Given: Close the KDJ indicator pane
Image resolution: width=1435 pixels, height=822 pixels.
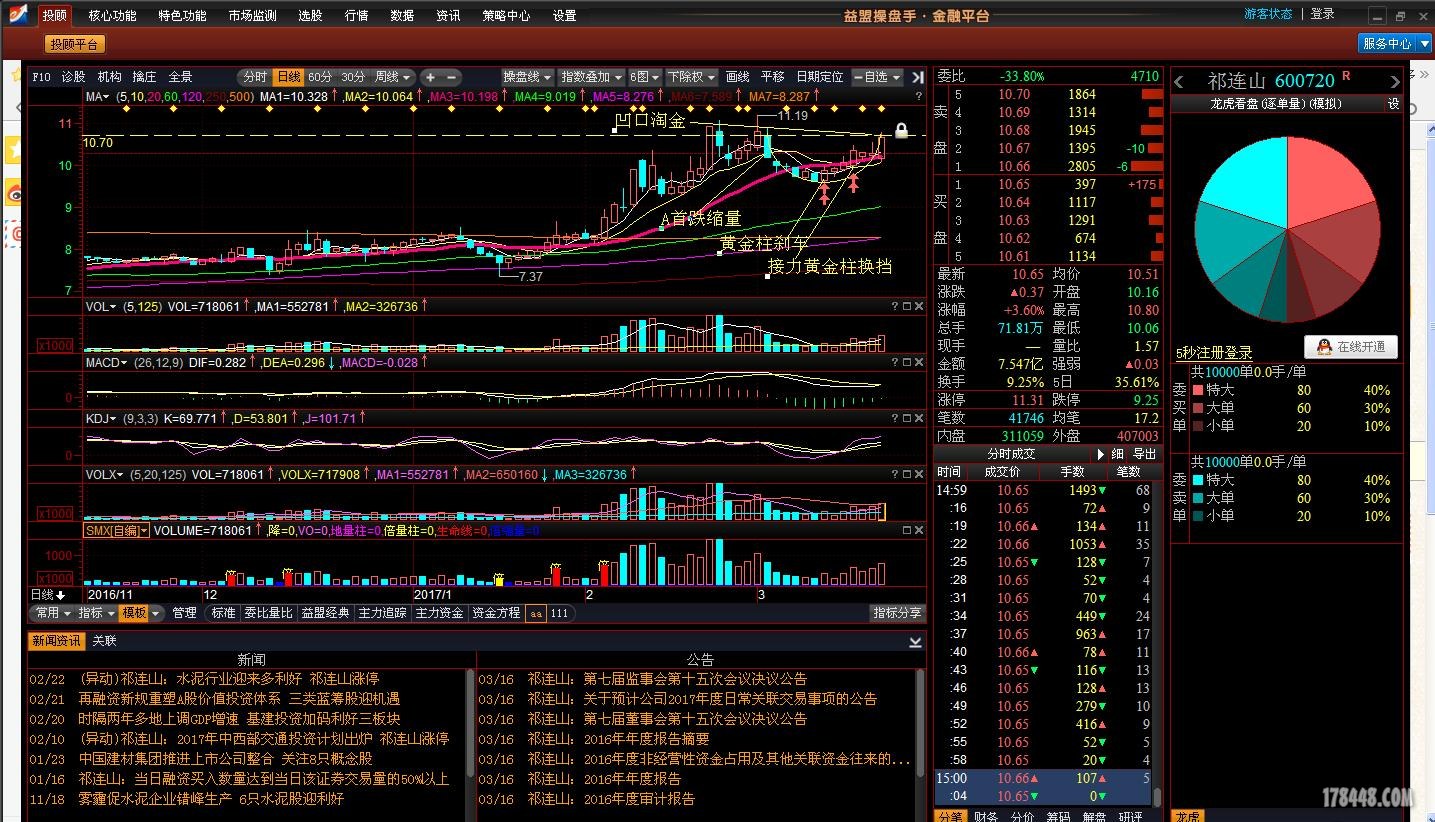Looking at the screenshot, I should tap(919, 418).
